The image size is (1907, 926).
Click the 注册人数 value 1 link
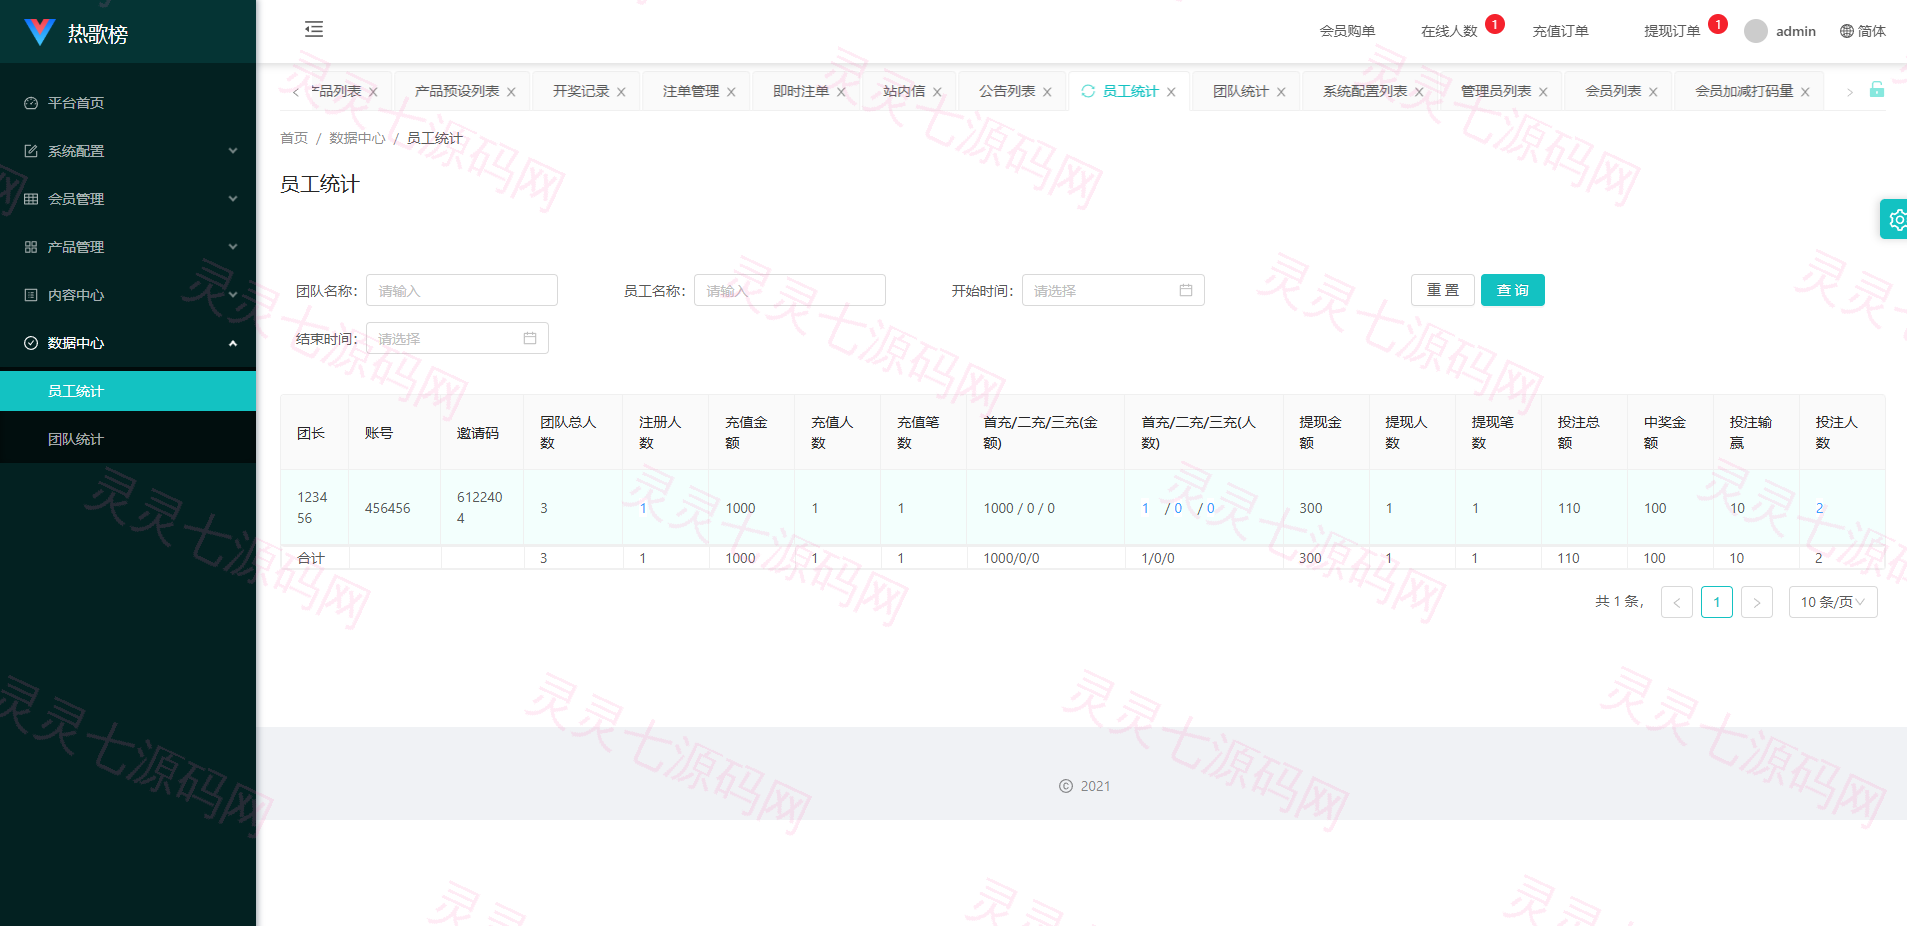pyautogui.click(x=643, y=508)
